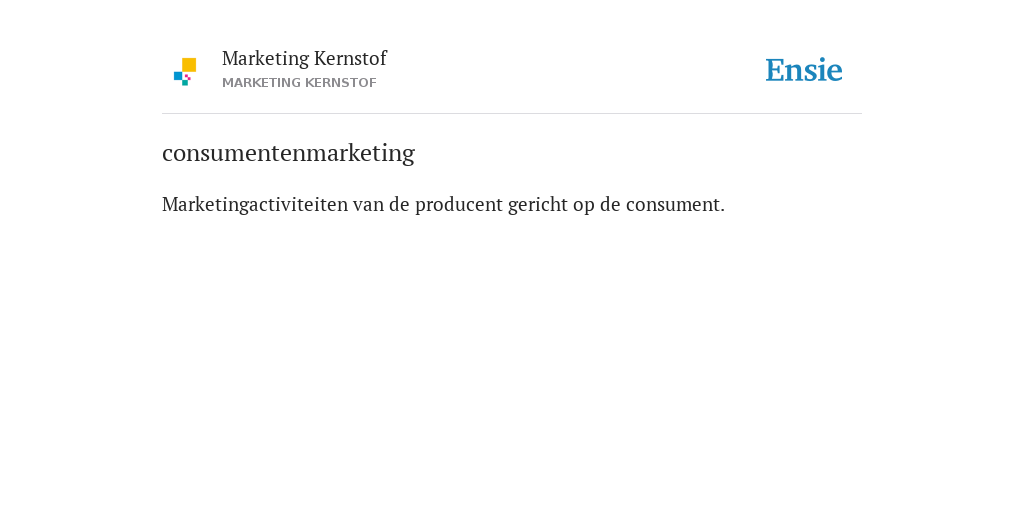Open the Ensie logo link
This screenshot has width=1024, height=512.
pos(804,70)
